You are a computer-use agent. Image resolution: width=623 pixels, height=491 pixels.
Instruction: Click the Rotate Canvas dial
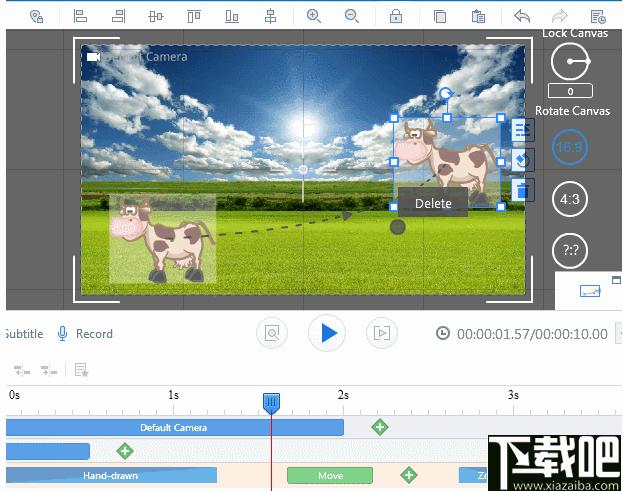[570, 61]
